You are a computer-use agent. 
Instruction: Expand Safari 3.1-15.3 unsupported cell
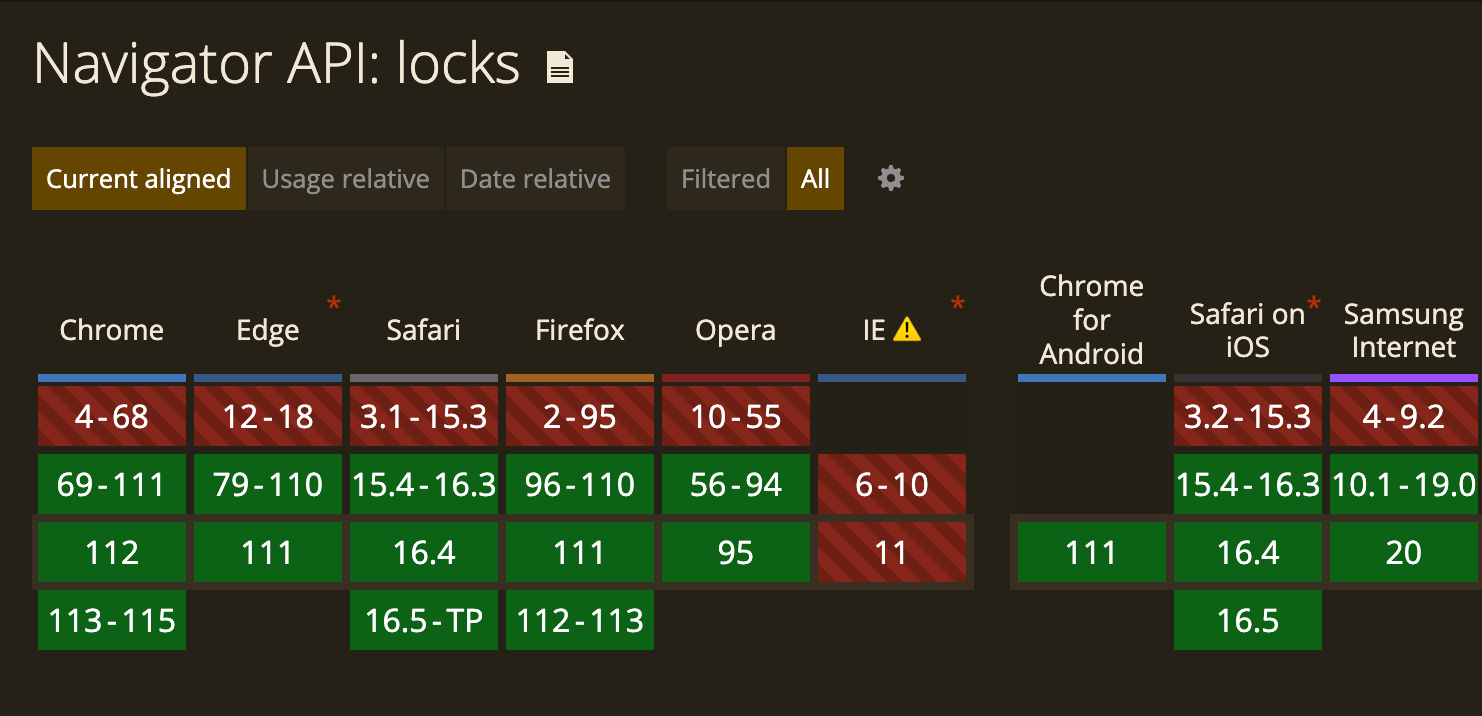coord(424,417)
